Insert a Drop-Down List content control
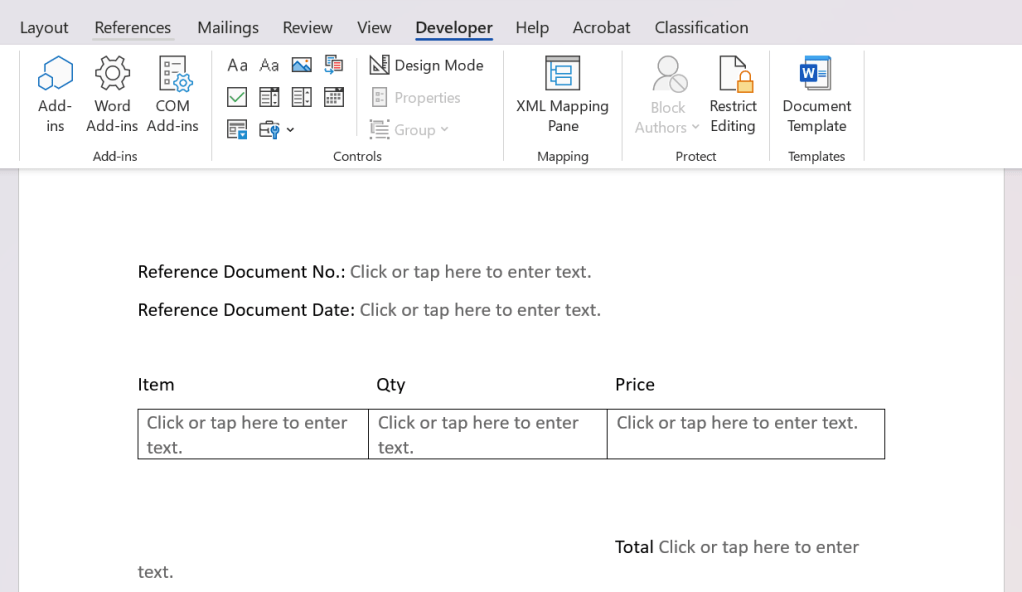Image resolution: width=1022 pixels, height=592 pixels. tap(301, 97)
